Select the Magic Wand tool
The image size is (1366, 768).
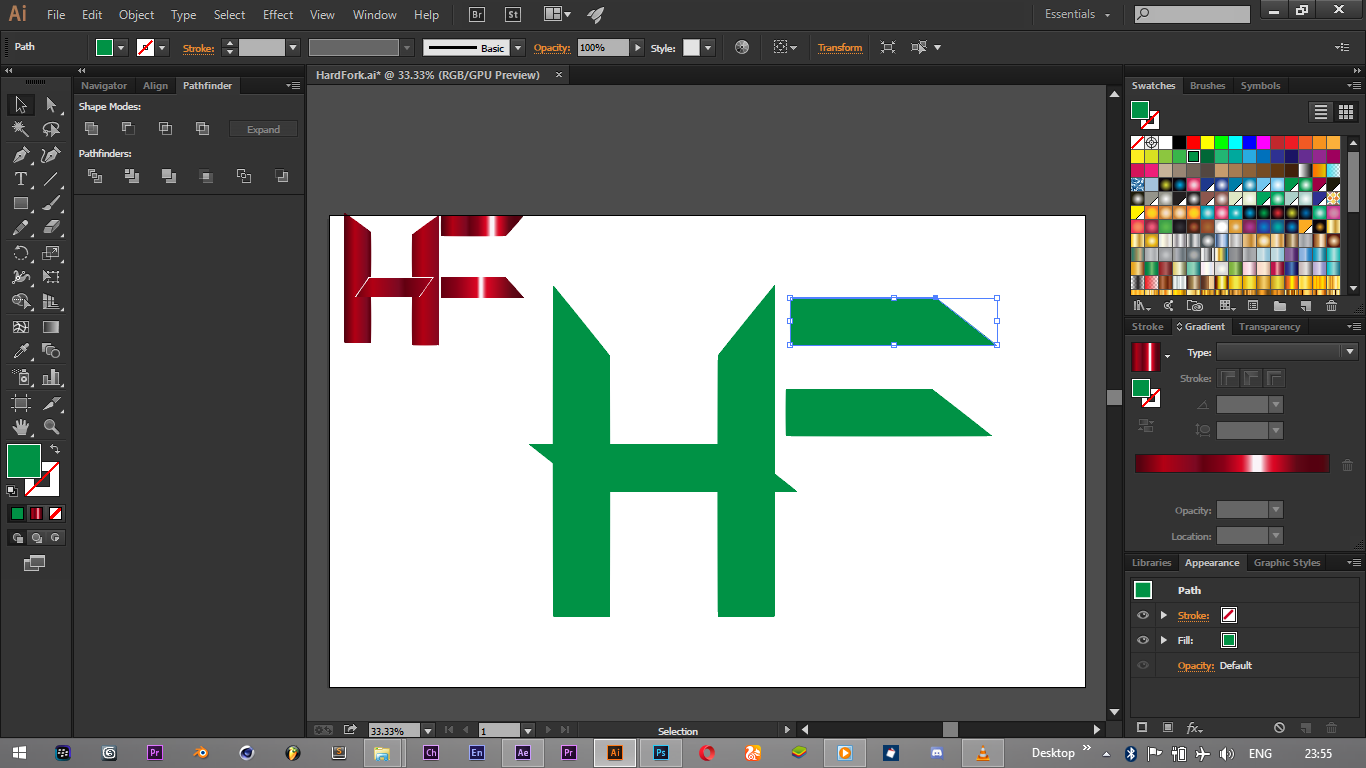20,129
